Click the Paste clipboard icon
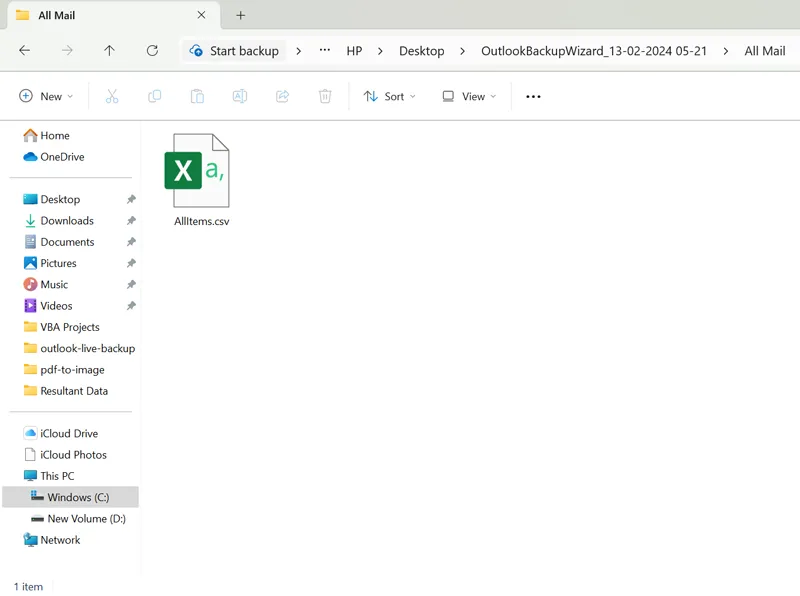The width and height of the screenshot is (800, 596). click(197, 96)
